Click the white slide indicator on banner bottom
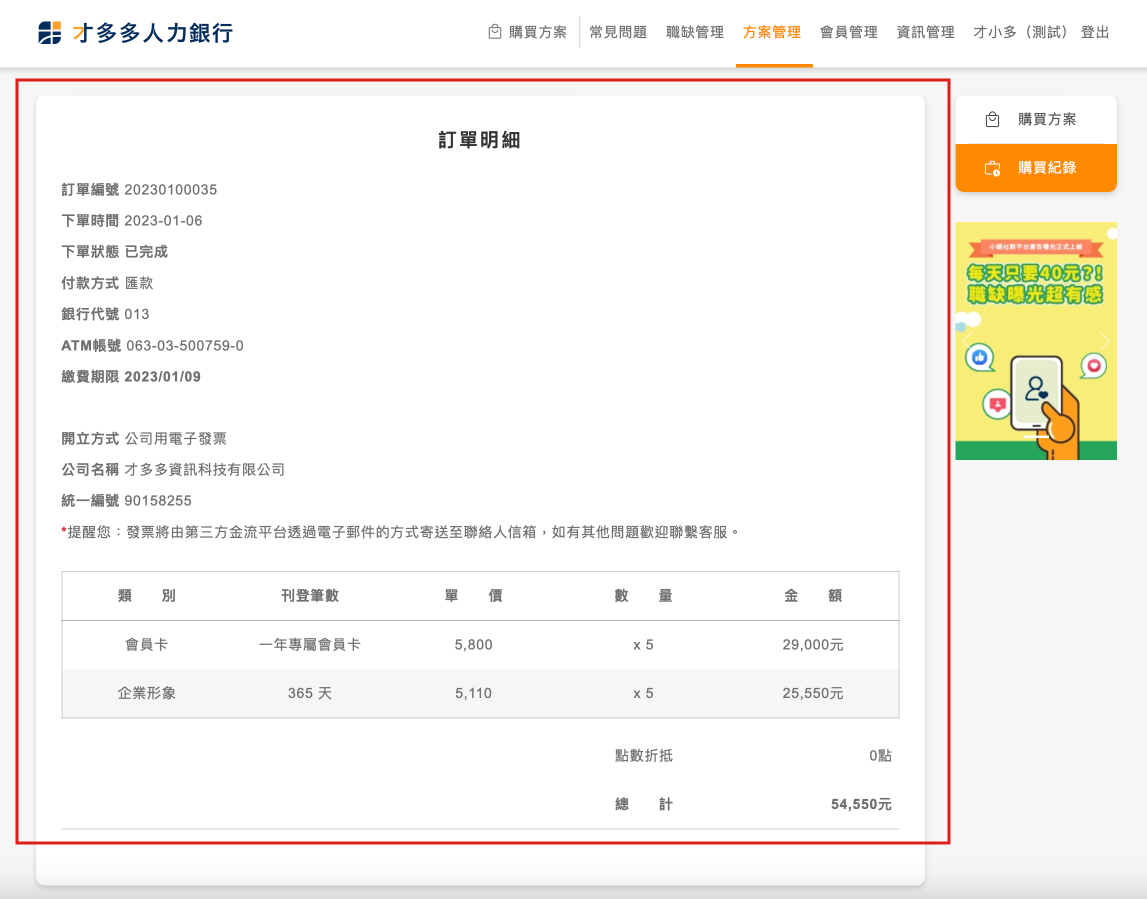The height and width of the screenshot is (899, 1147). [1036, 436]
